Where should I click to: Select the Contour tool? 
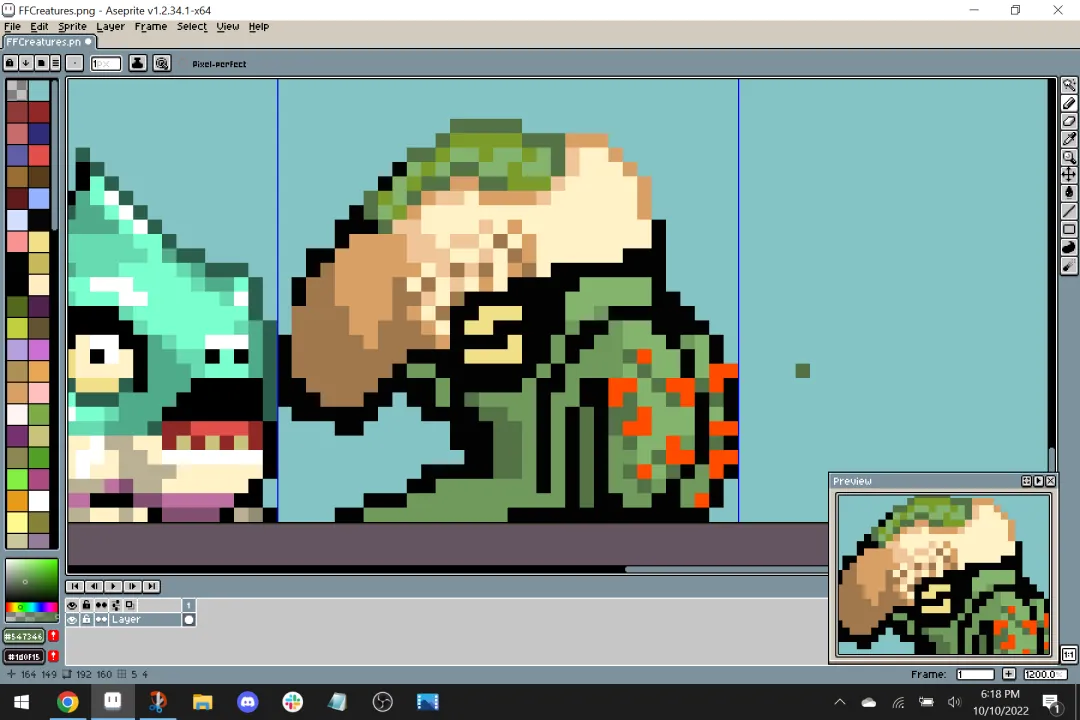tap(1069, 247)
